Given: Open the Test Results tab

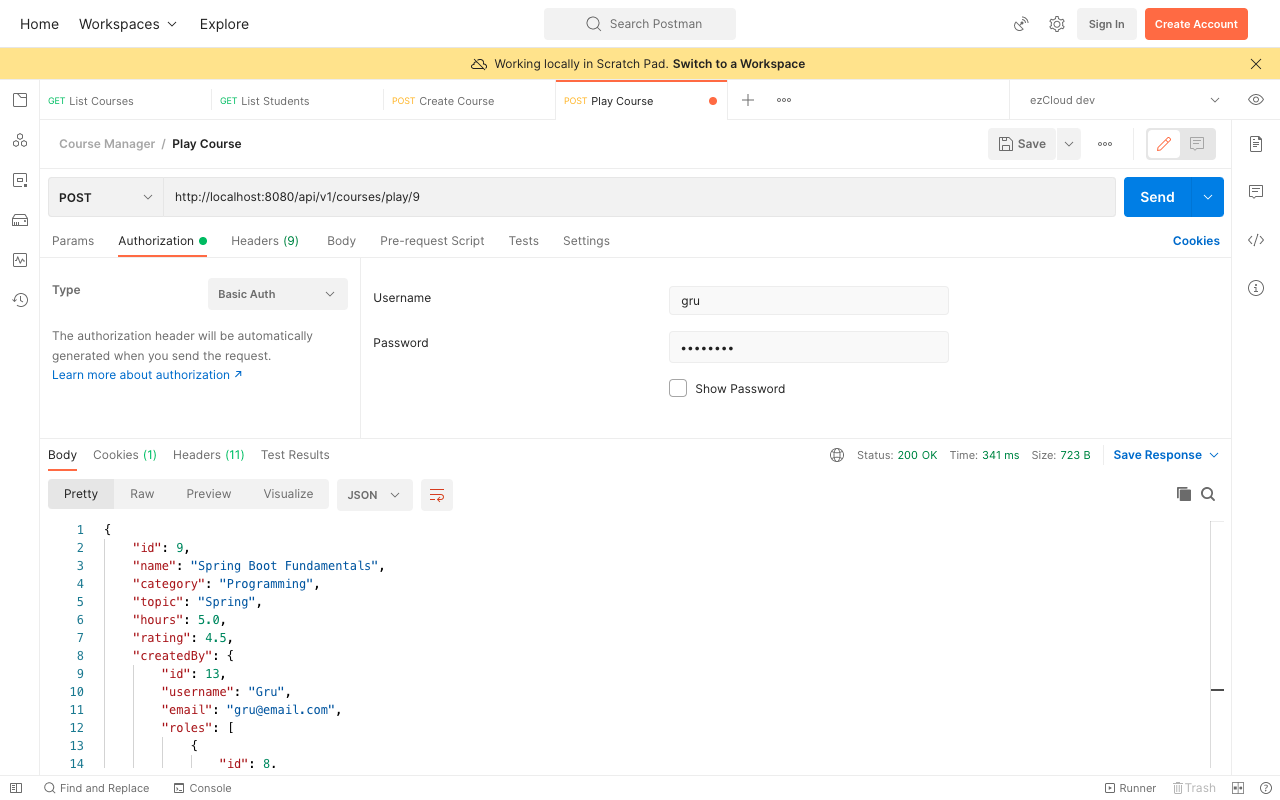Looking at the screenshot, I should (295, 455).
